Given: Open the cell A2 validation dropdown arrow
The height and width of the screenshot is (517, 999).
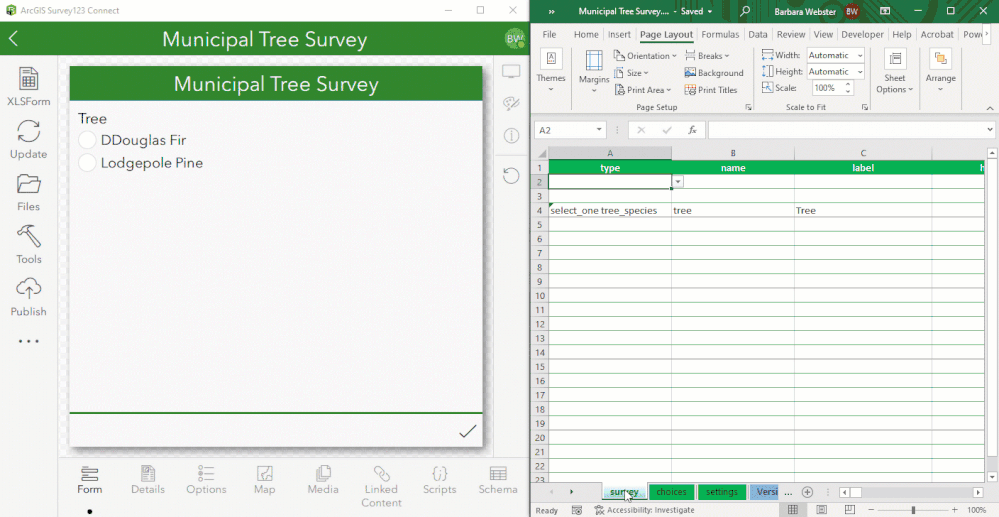Looking at the screenshot, I should [x=678, y=182].
